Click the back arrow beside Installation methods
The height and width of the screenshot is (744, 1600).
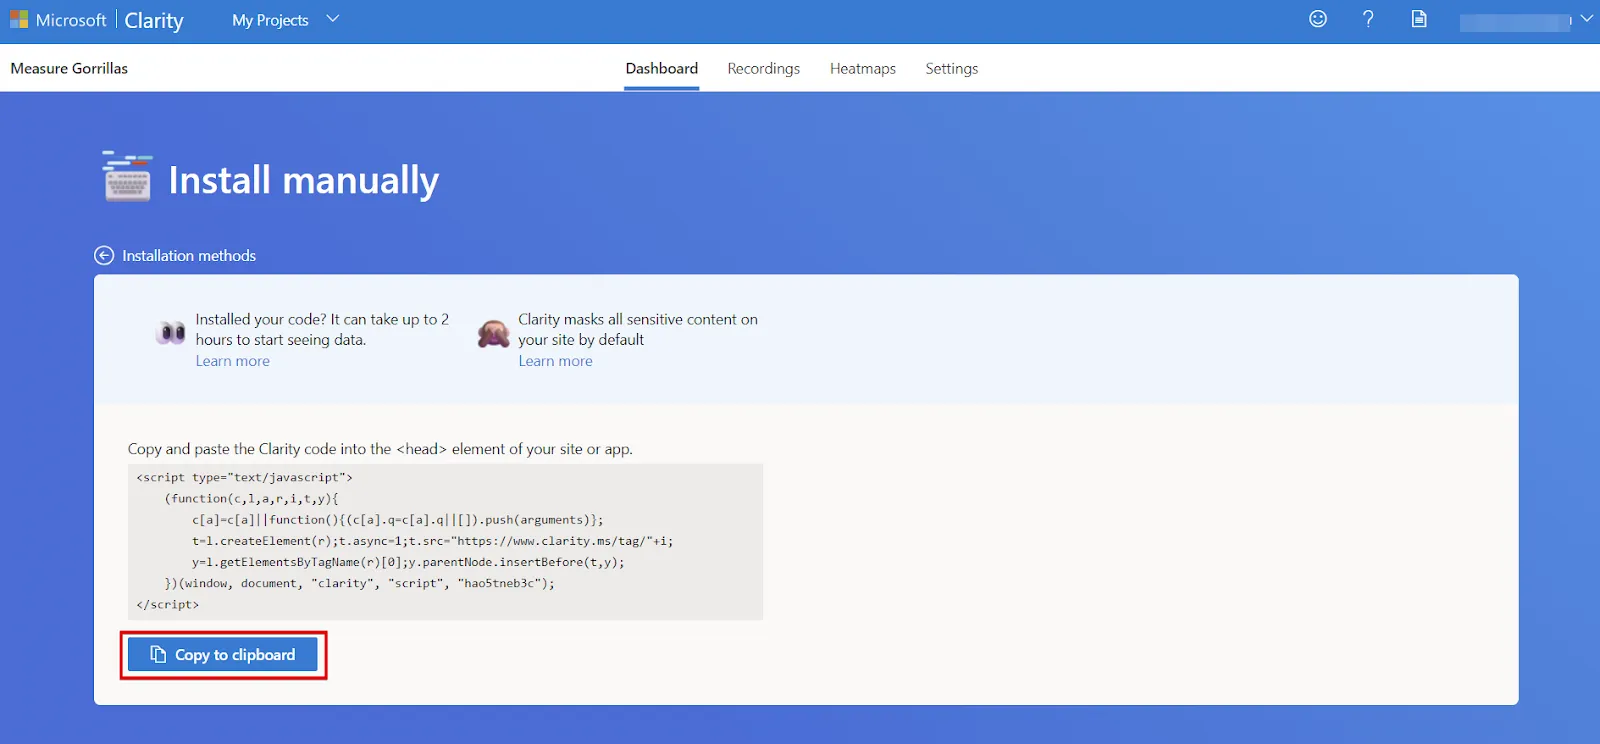[x=104, y=255]
